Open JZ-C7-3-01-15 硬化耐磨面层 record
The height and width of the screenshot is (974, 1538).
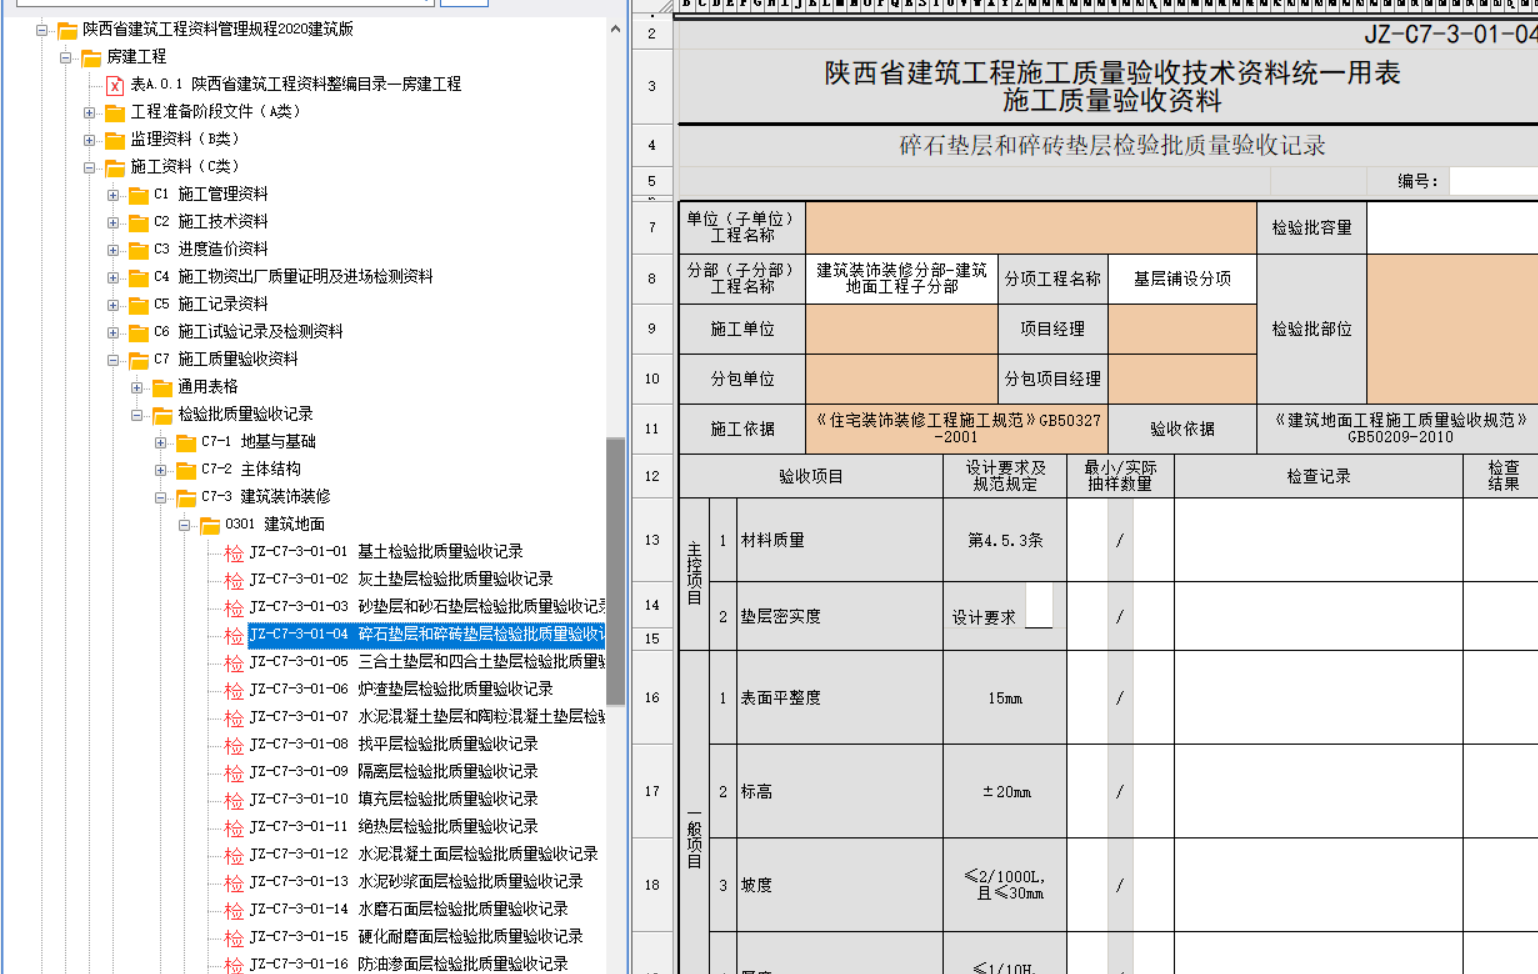pyautogui.click(x=416, y=937)
